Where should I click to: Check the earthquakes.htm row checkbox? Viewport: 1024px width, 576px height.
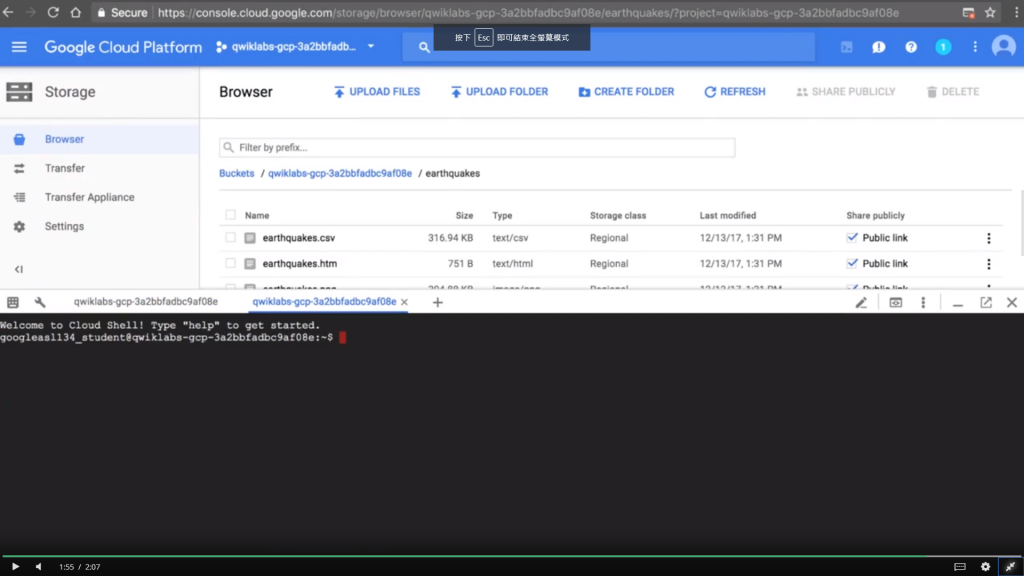click(230, 263)
